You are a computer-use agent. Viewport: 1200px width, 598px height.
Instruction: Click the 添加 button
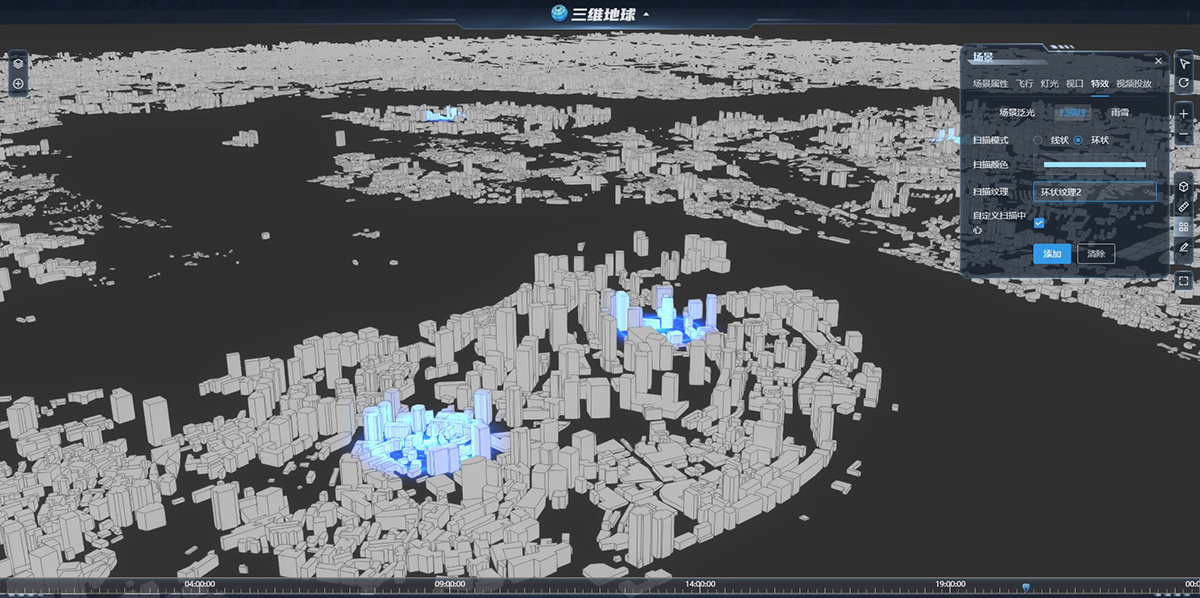(1050, 254)
